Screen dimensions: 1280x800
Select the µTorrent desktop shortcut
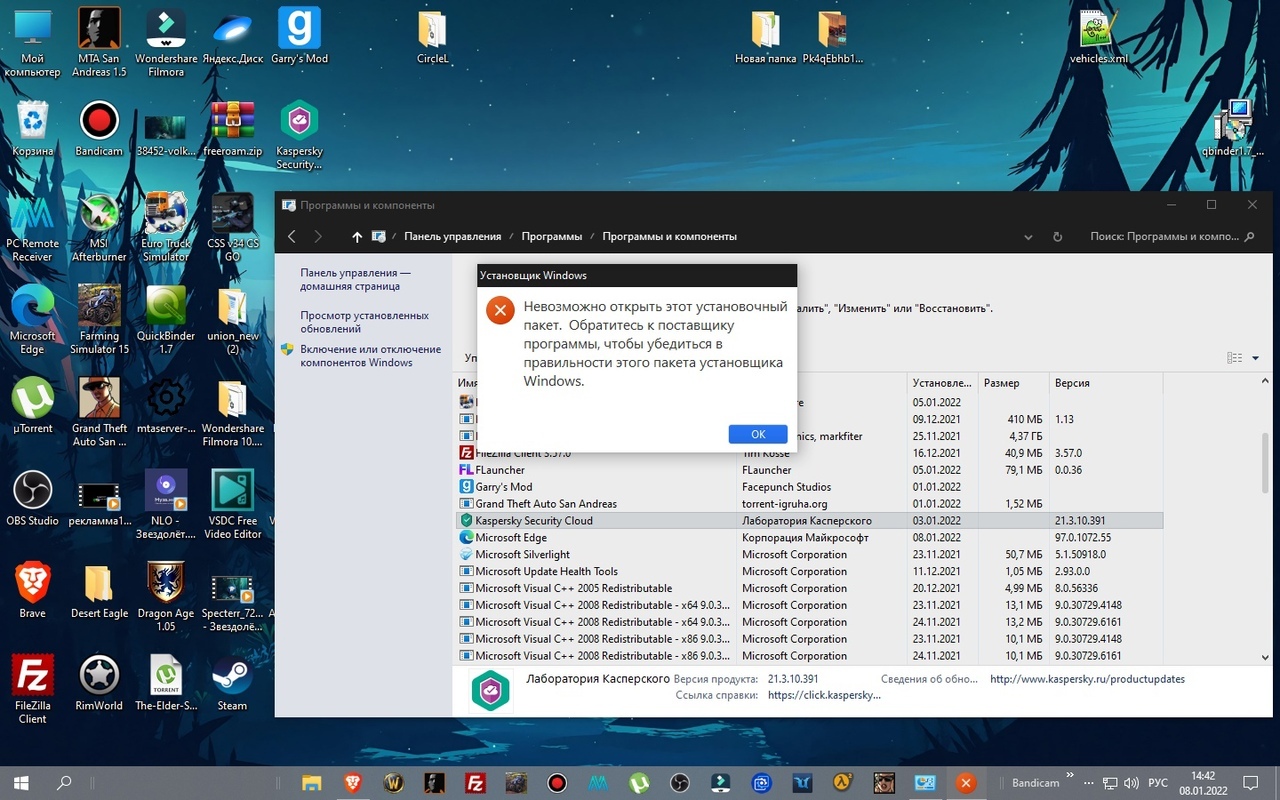click(x=33, y=405)
